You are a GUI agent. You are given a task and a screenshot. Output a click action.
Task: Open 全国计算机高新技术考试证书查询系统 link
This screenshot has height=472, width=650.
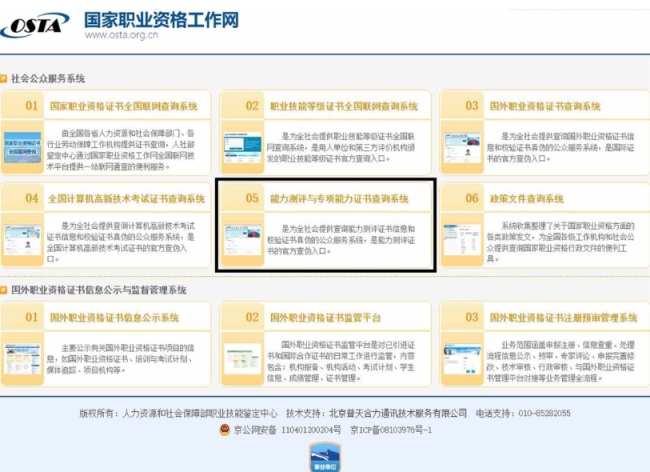coord(127,199)
